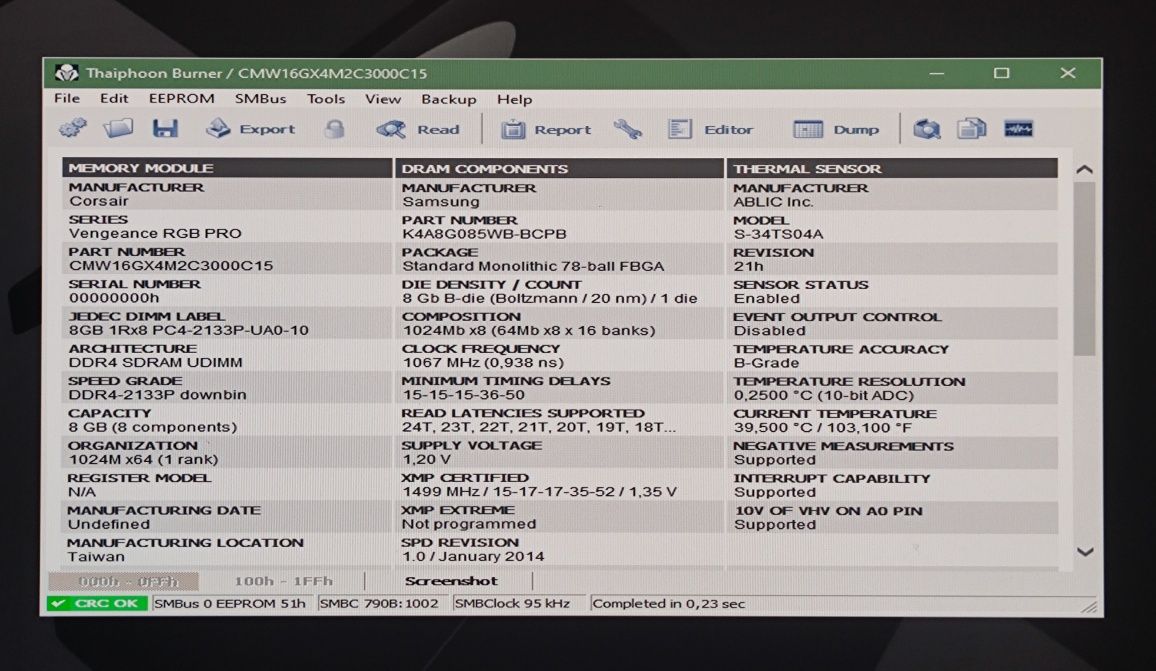Open the View menu
The image size is (1156, 671).
383,99
